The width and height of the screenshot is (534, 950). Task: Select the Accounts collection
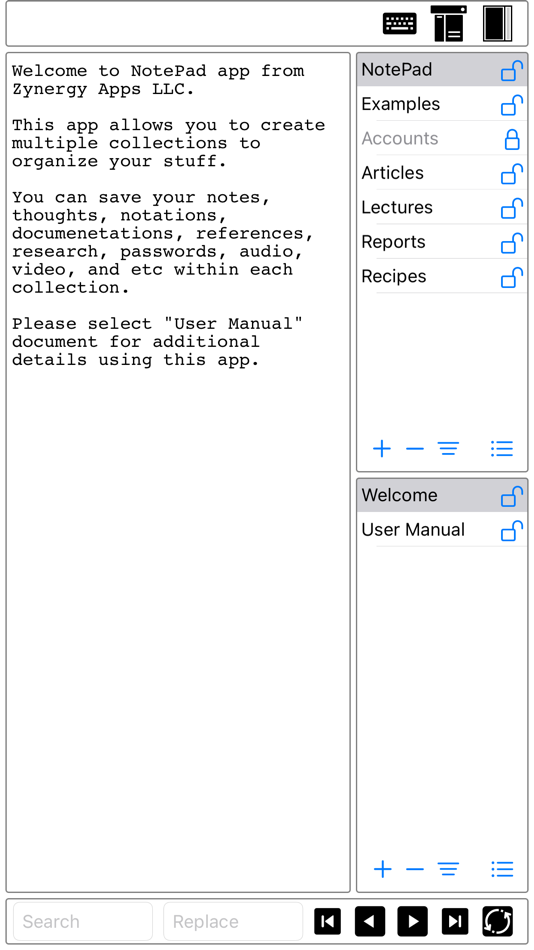(x=442, y=139)
